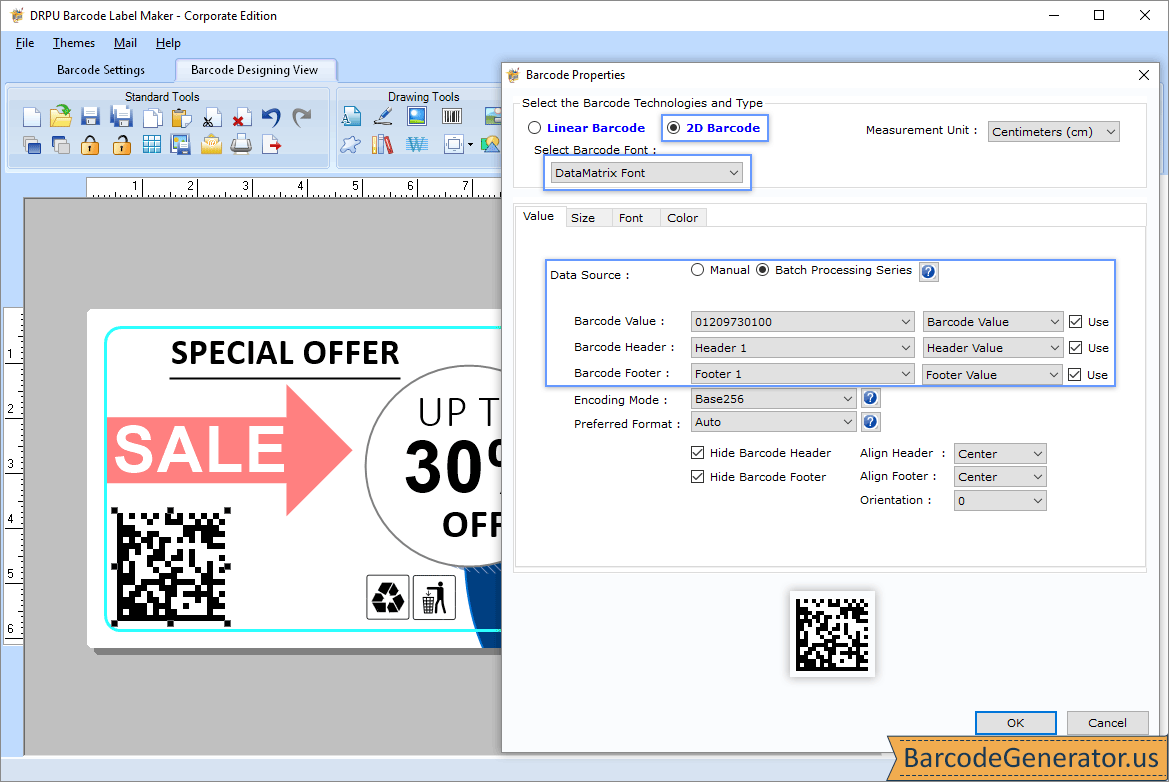Open the Orientation dropdown
The image size is (1169, 782).
click(1001, 501)
